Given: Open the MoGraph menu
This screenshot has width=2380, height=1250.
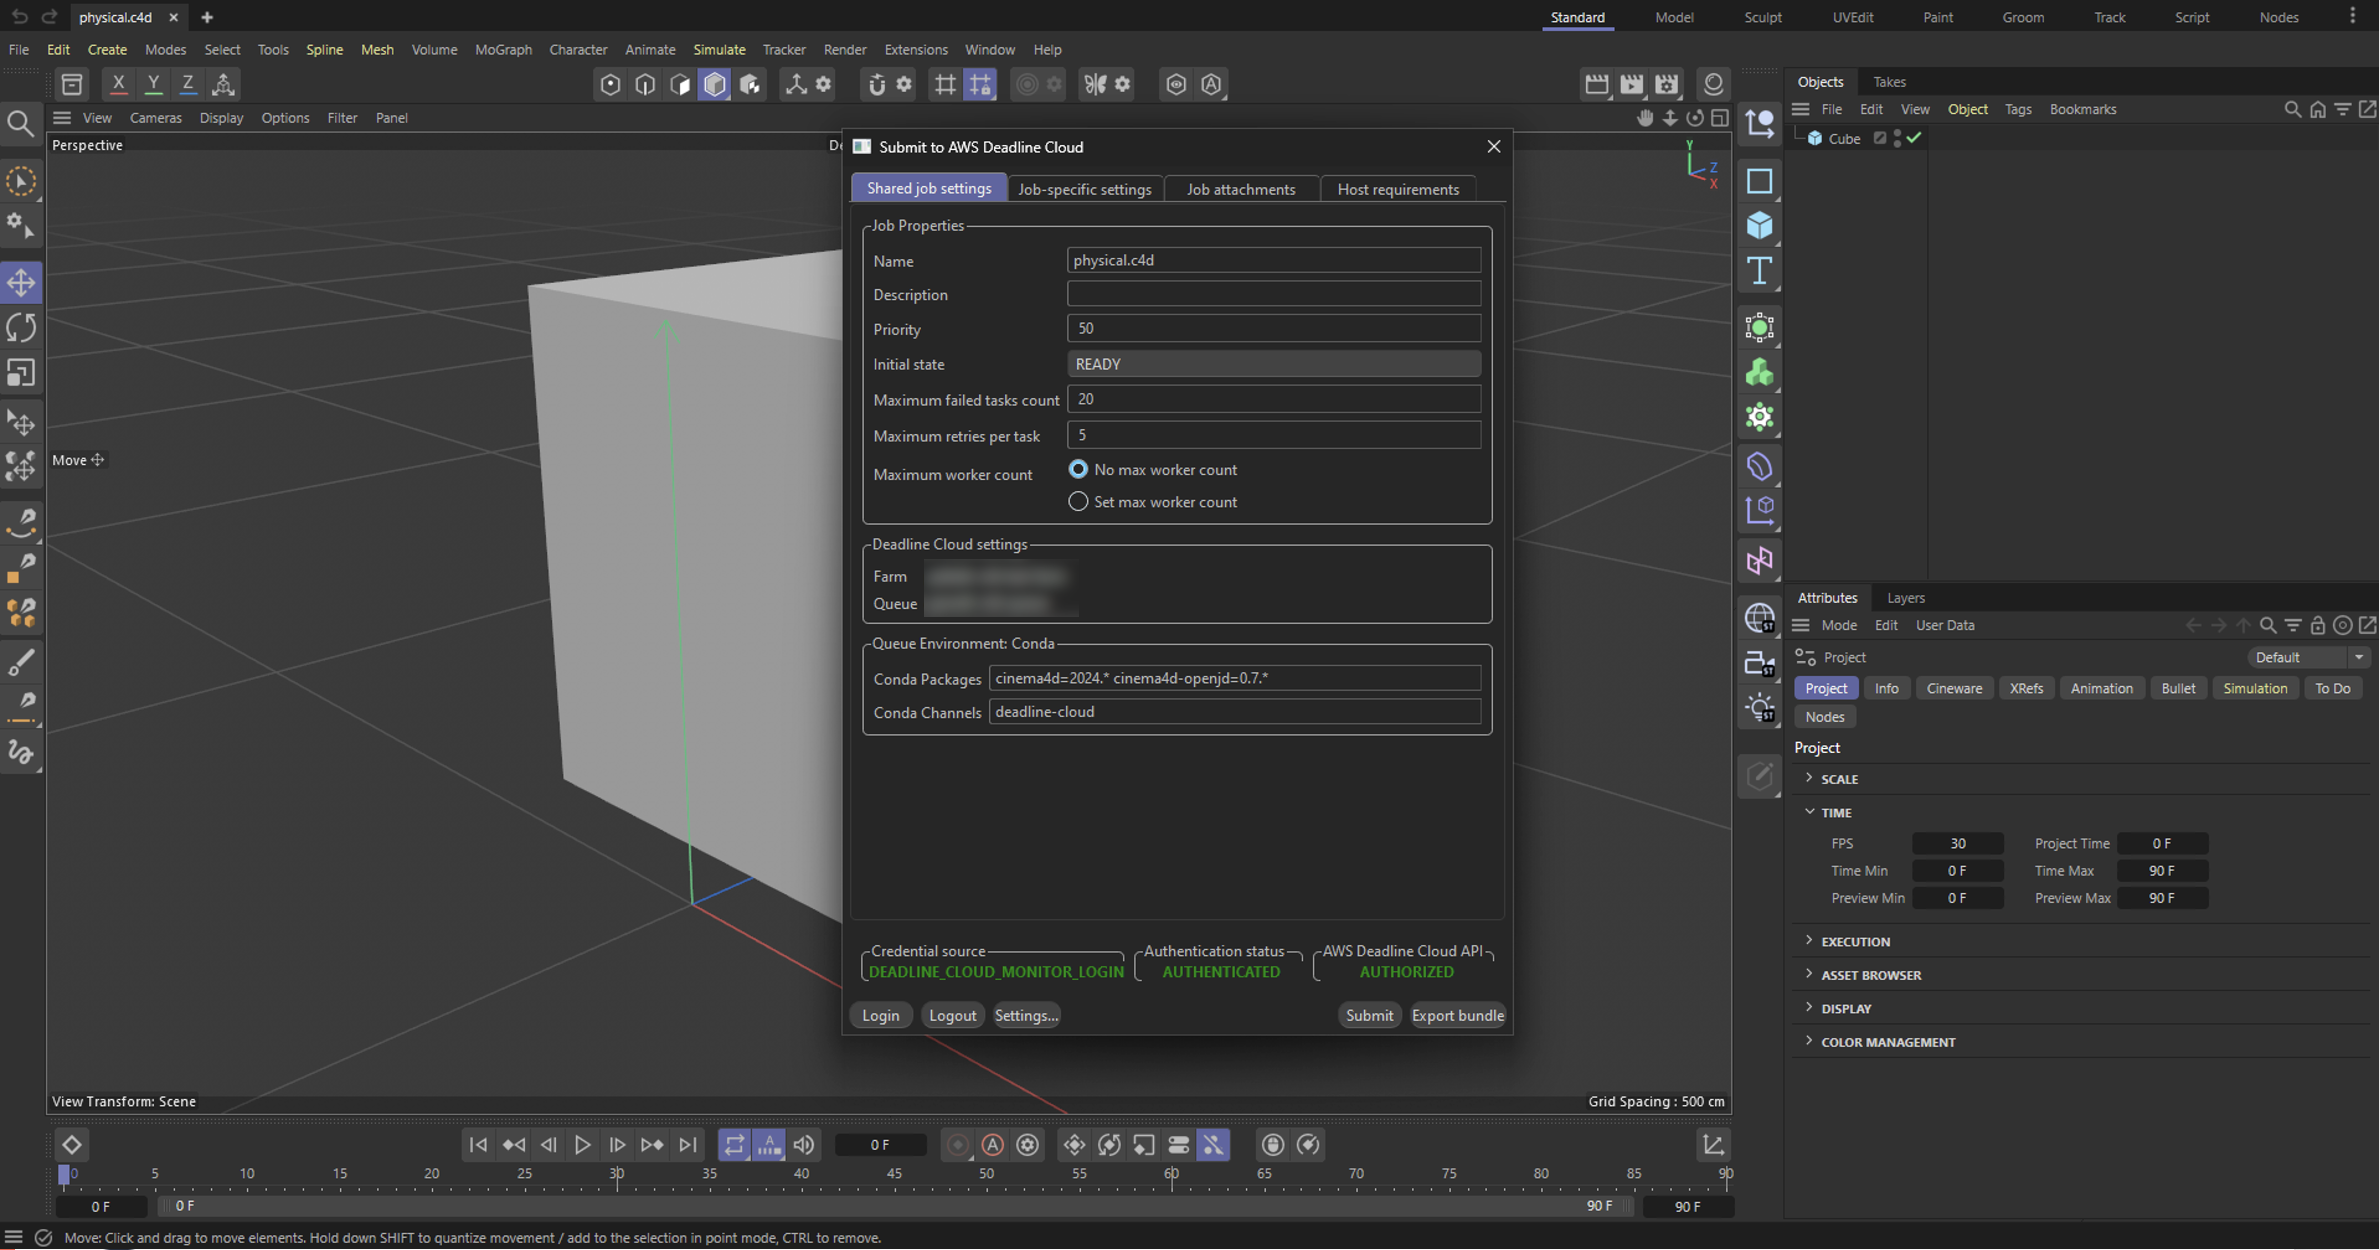Looking at the screenshot, I should coord(503,49).
